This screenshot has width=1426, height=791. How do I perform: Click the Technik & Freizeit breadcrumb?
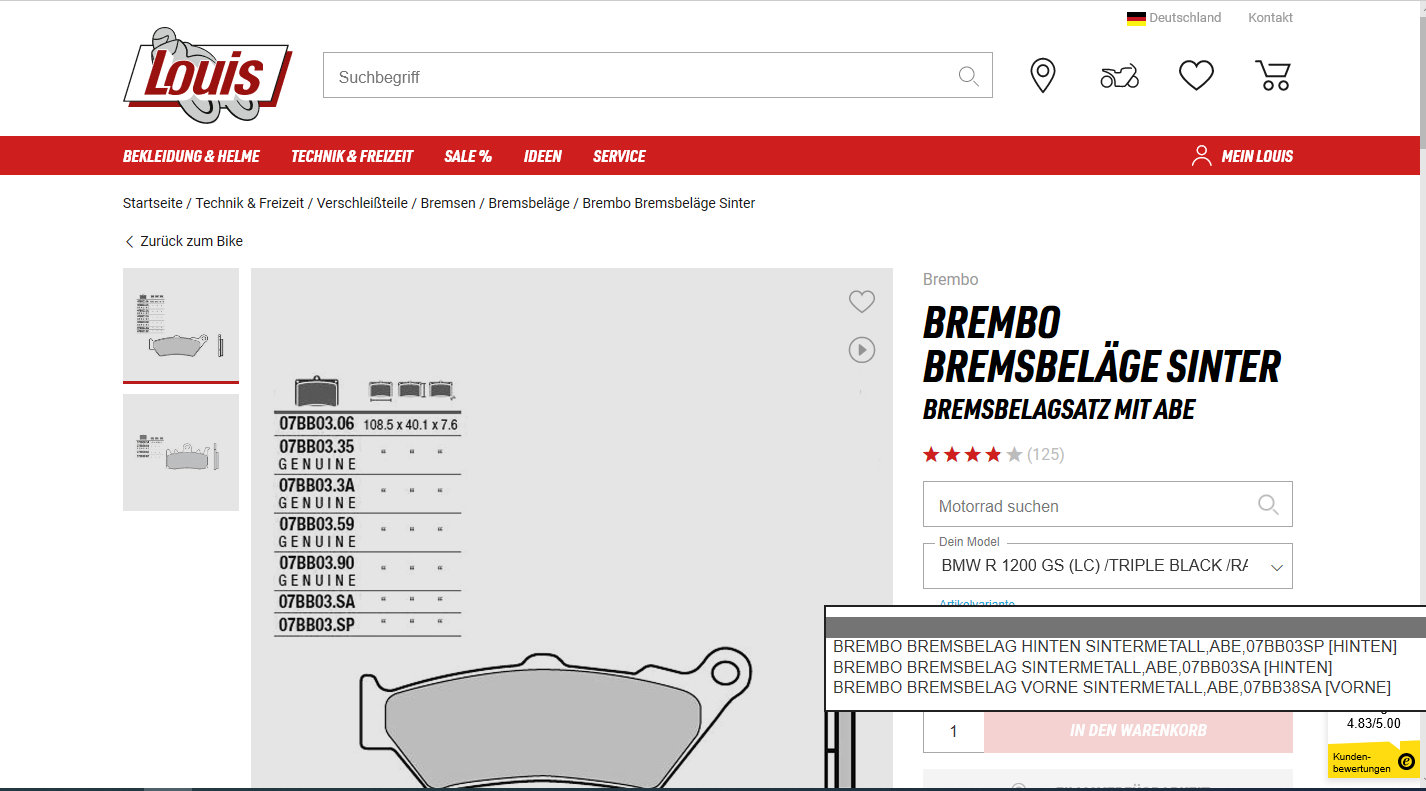pos(250,203)
